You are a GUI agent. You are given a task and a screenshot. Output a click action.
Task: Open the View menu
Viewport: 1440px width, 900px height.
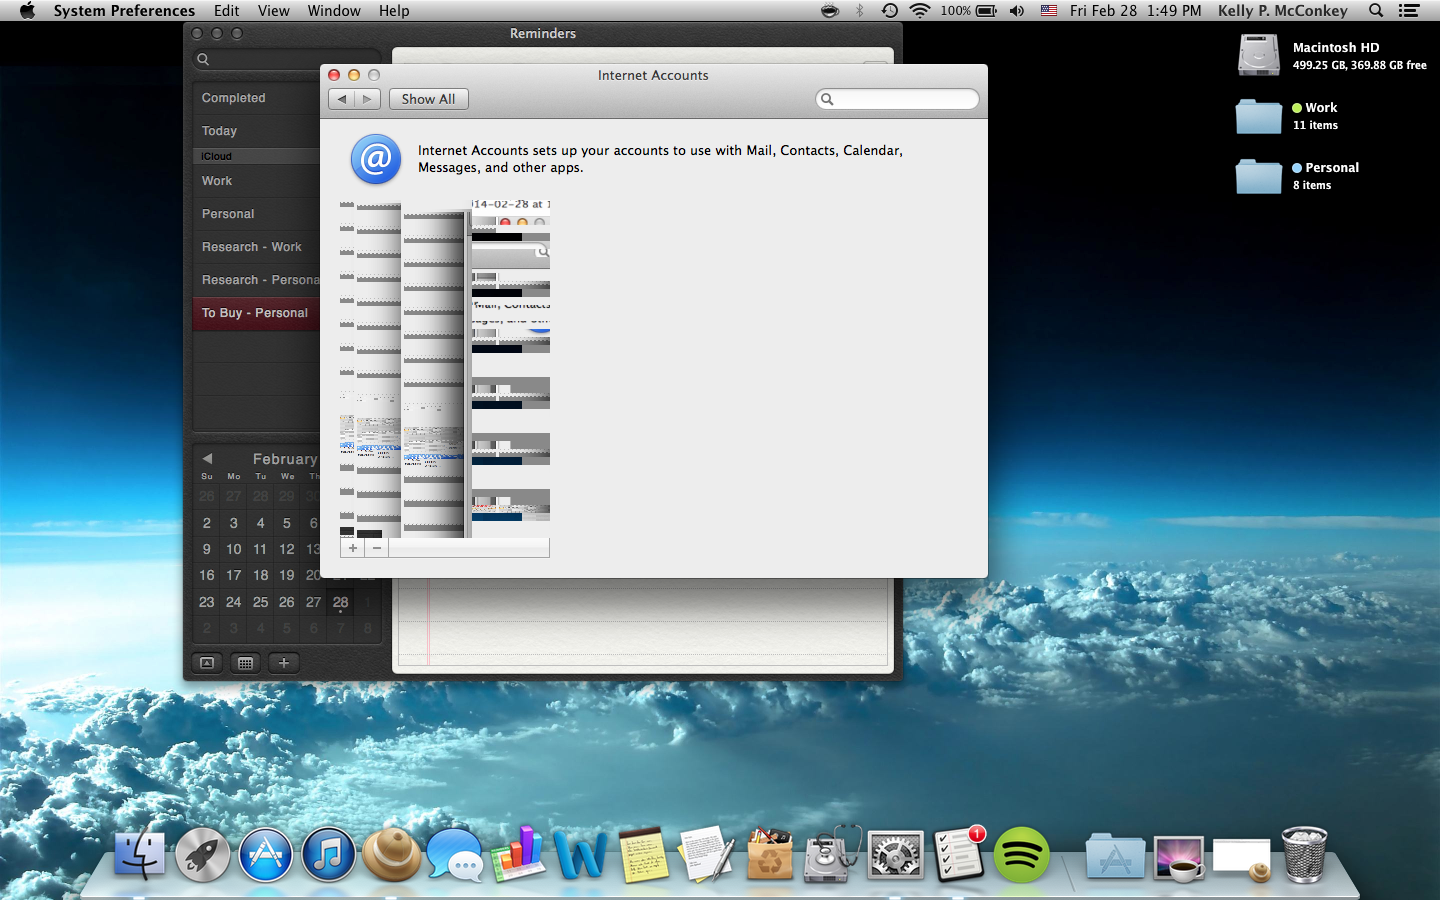[x=273, y=11]
